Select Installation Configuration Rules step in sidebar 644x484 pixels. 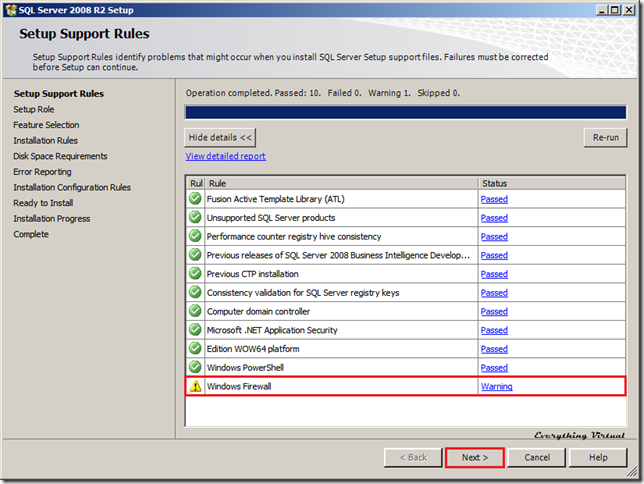pos(72,187)
